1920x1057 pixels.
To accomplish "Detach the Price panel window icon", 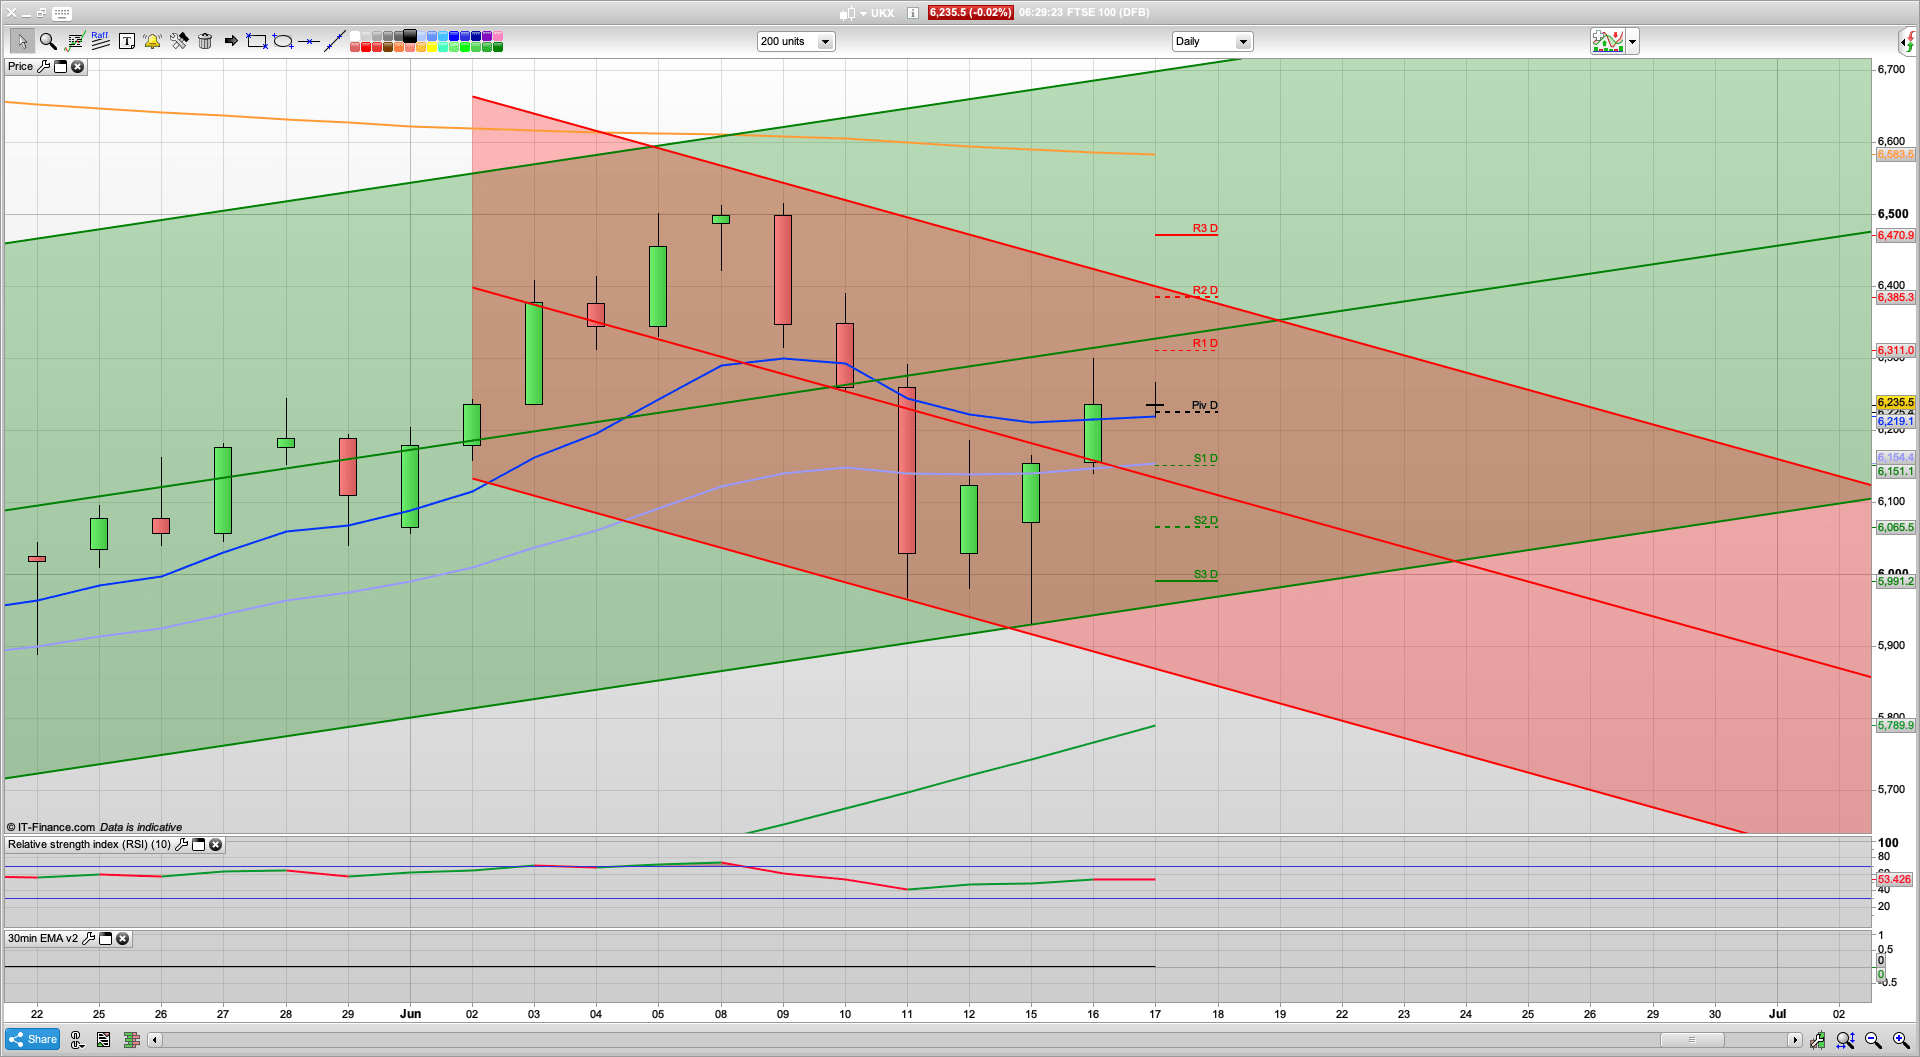I will click(x=60, y=66).
